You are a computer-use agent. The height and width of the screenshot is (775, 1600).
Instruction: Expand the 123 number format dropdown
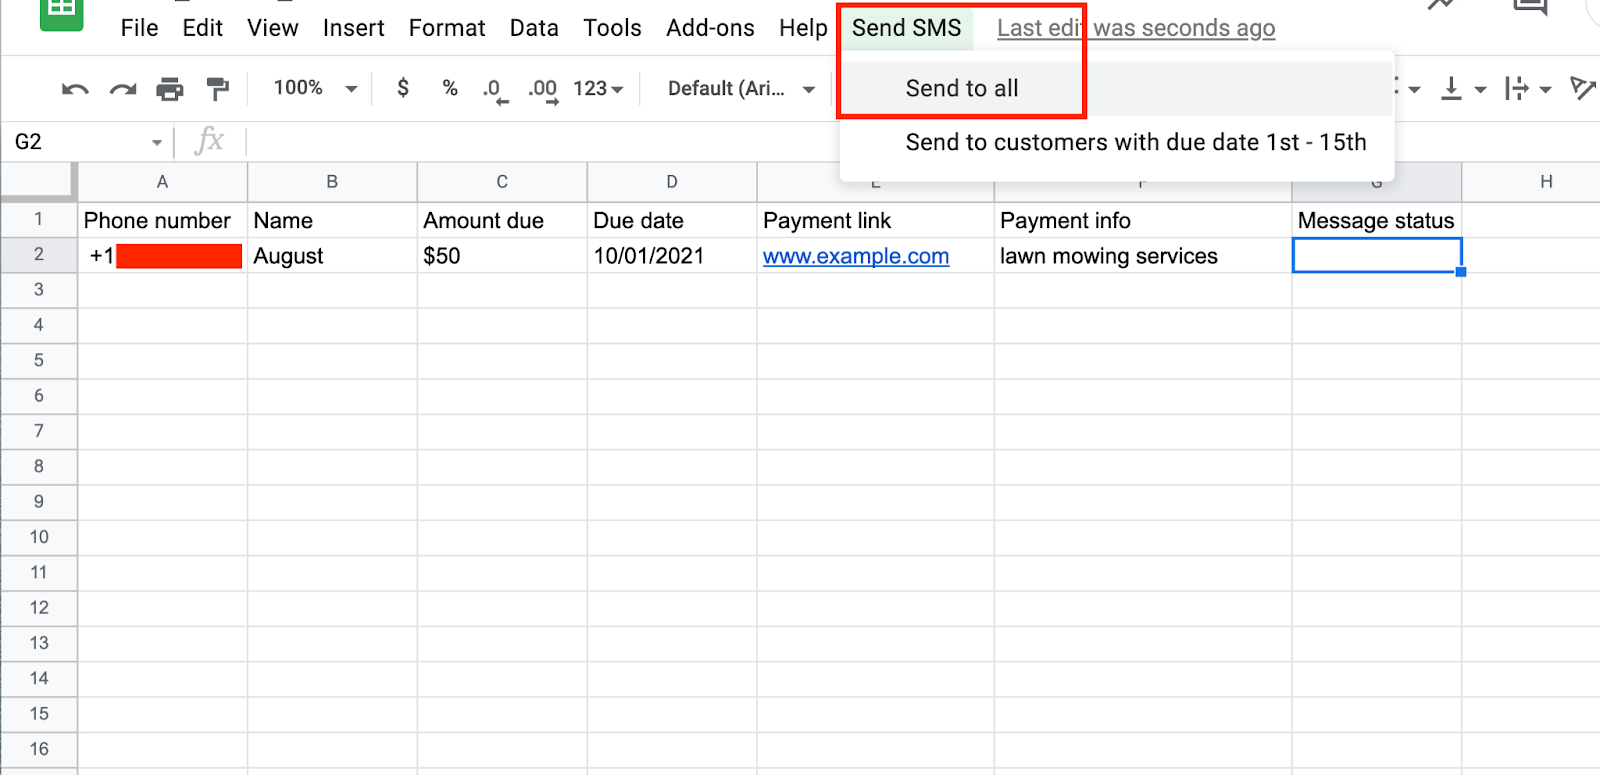(598, 89)
